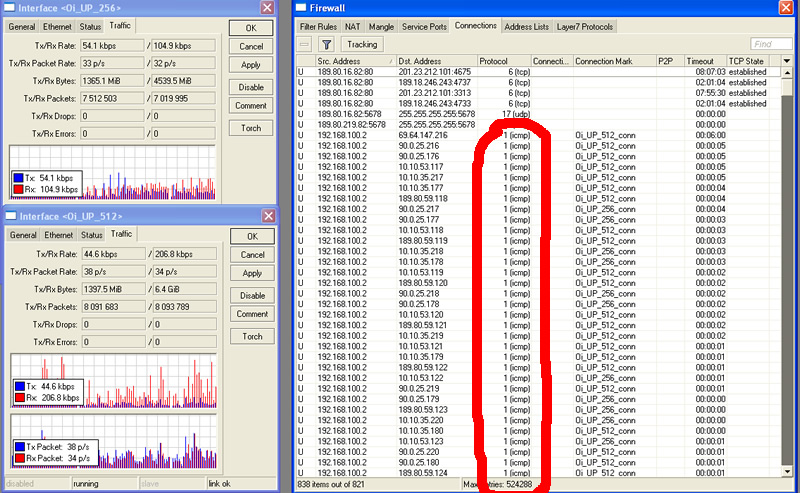Click the P2P column header
The image size is (800, 493).
point(670,61)
